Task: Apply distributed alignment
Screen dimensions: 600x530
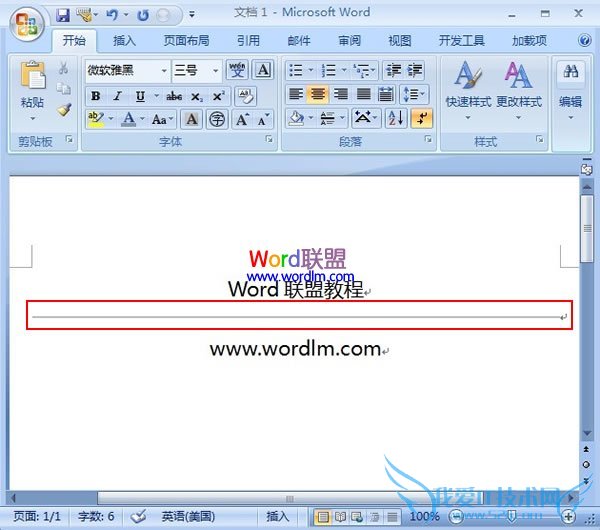Action: (386, 94)
